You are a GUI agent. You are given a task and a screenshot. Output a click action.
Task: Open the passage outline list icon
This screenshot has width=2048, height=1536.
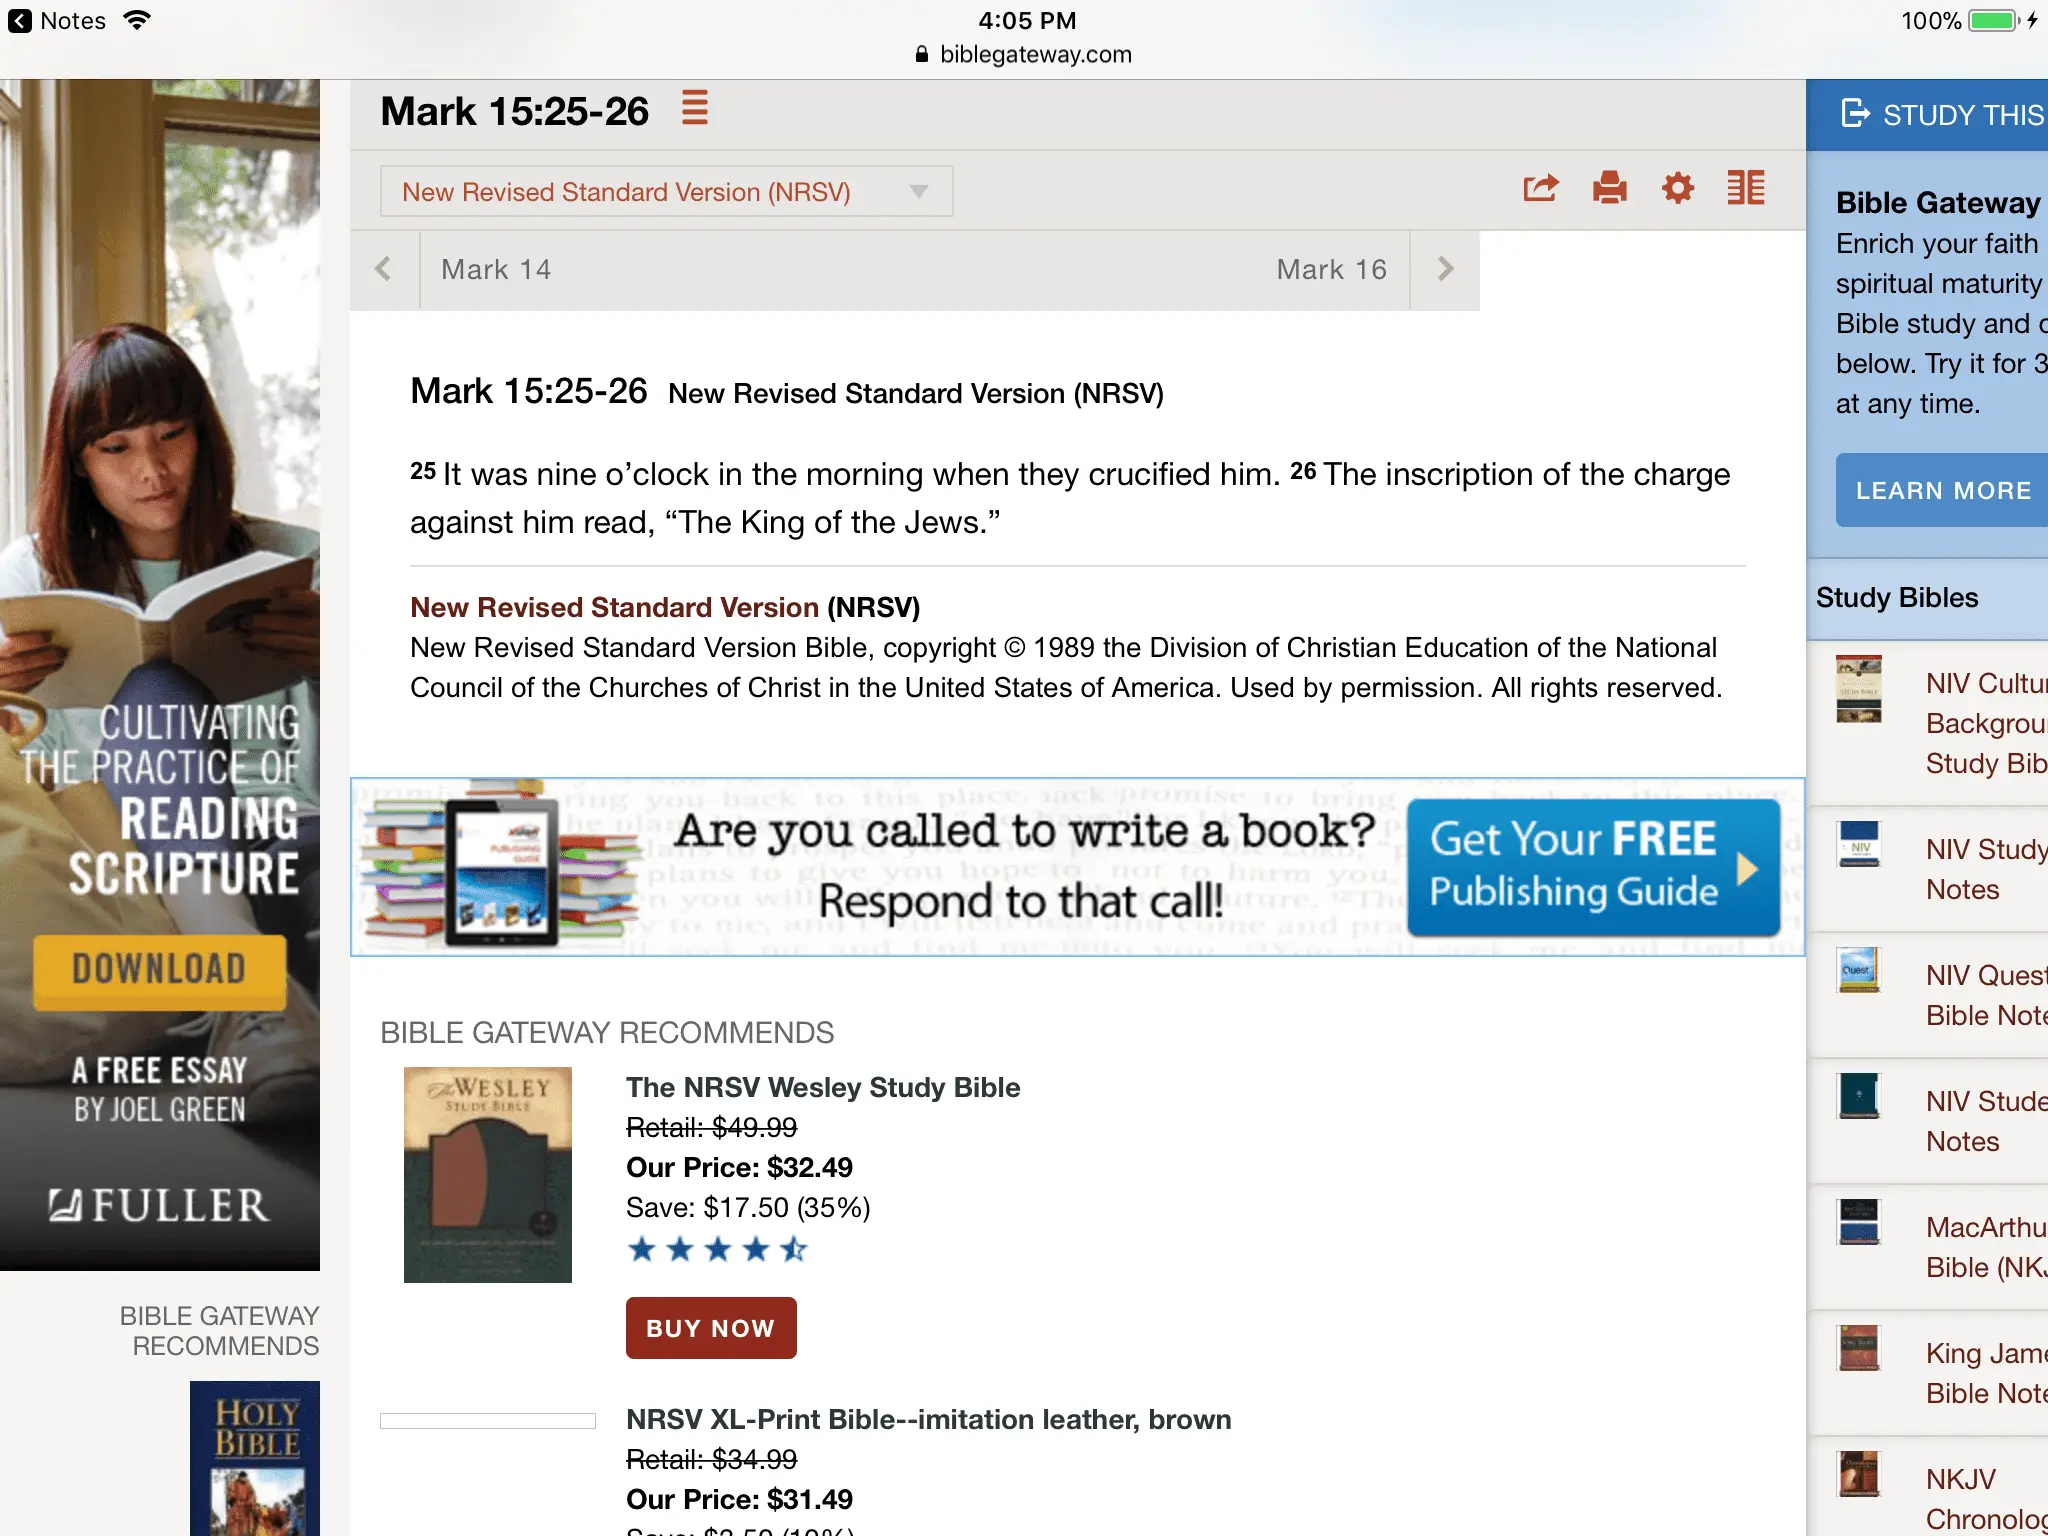tap(695, 108)
